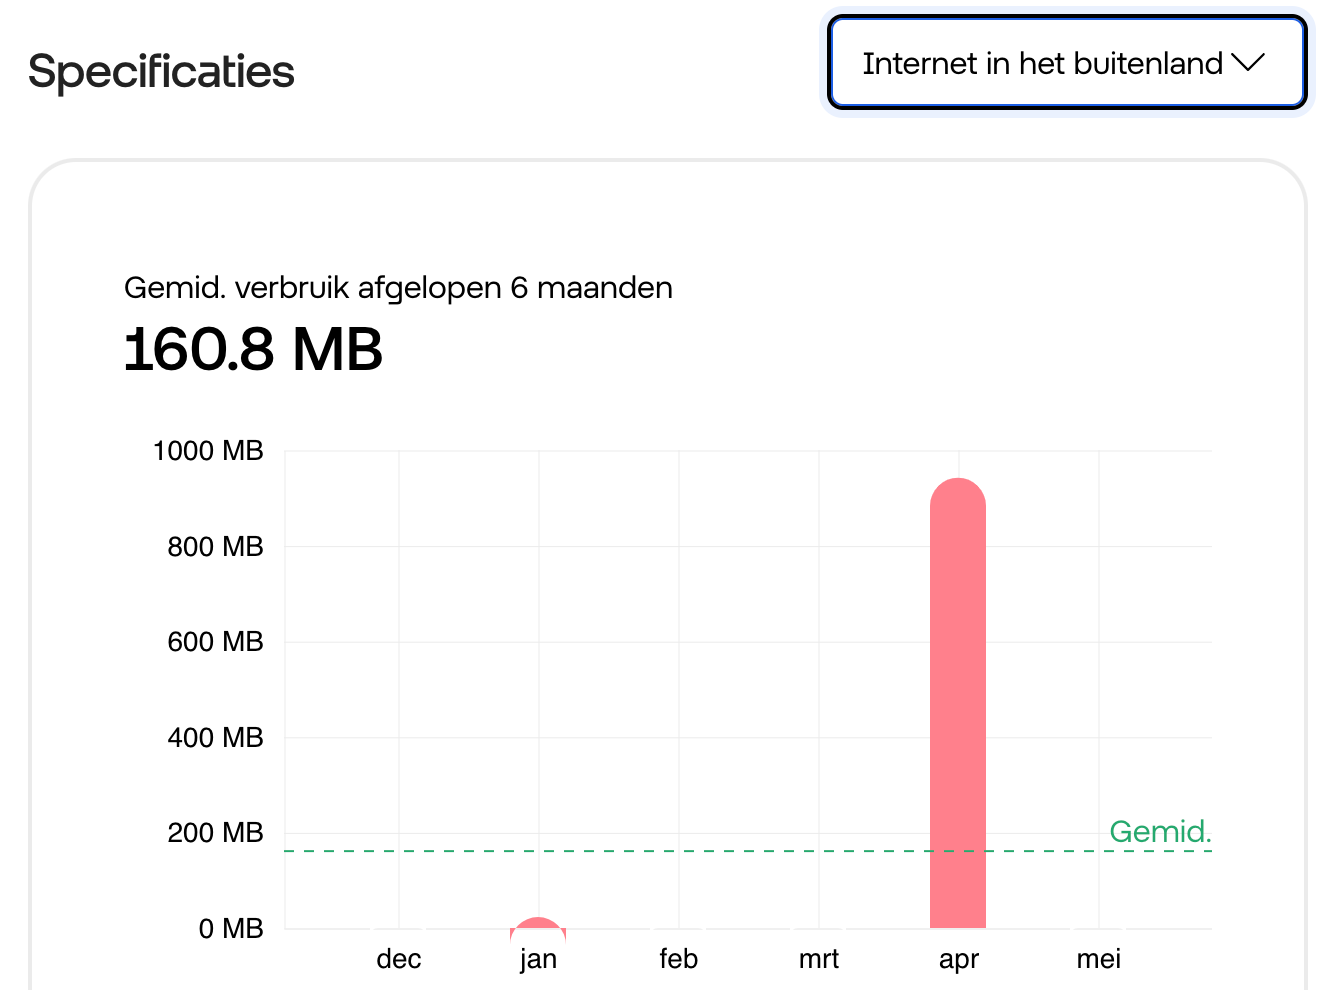Click the mrt month label
The width and height of the screenshot is (1324, 990).
[818, 959]
